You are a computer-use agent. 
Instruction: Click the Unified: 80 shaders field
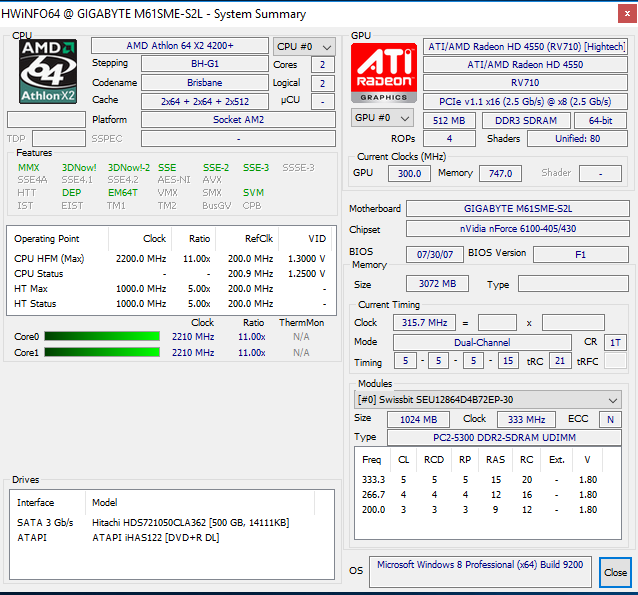tap(577, 138)
